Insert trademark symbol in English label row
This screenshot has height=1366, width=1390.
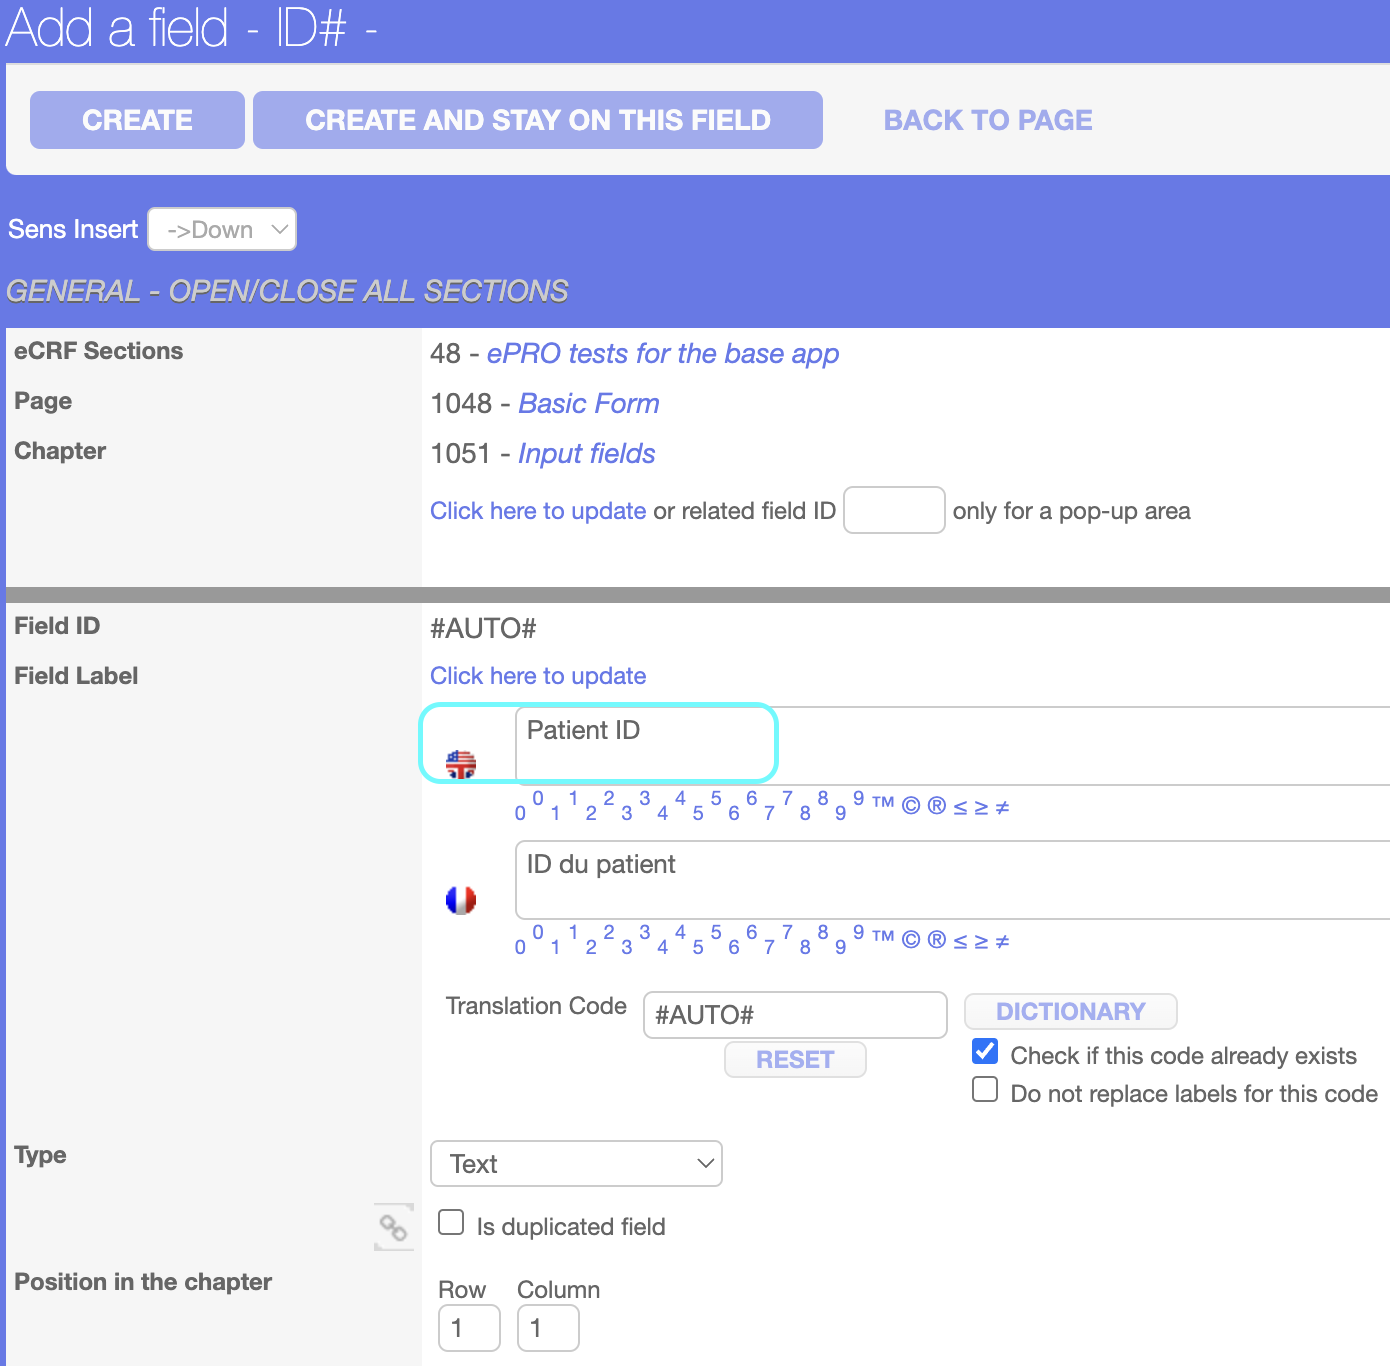click(x=882, y=802)
